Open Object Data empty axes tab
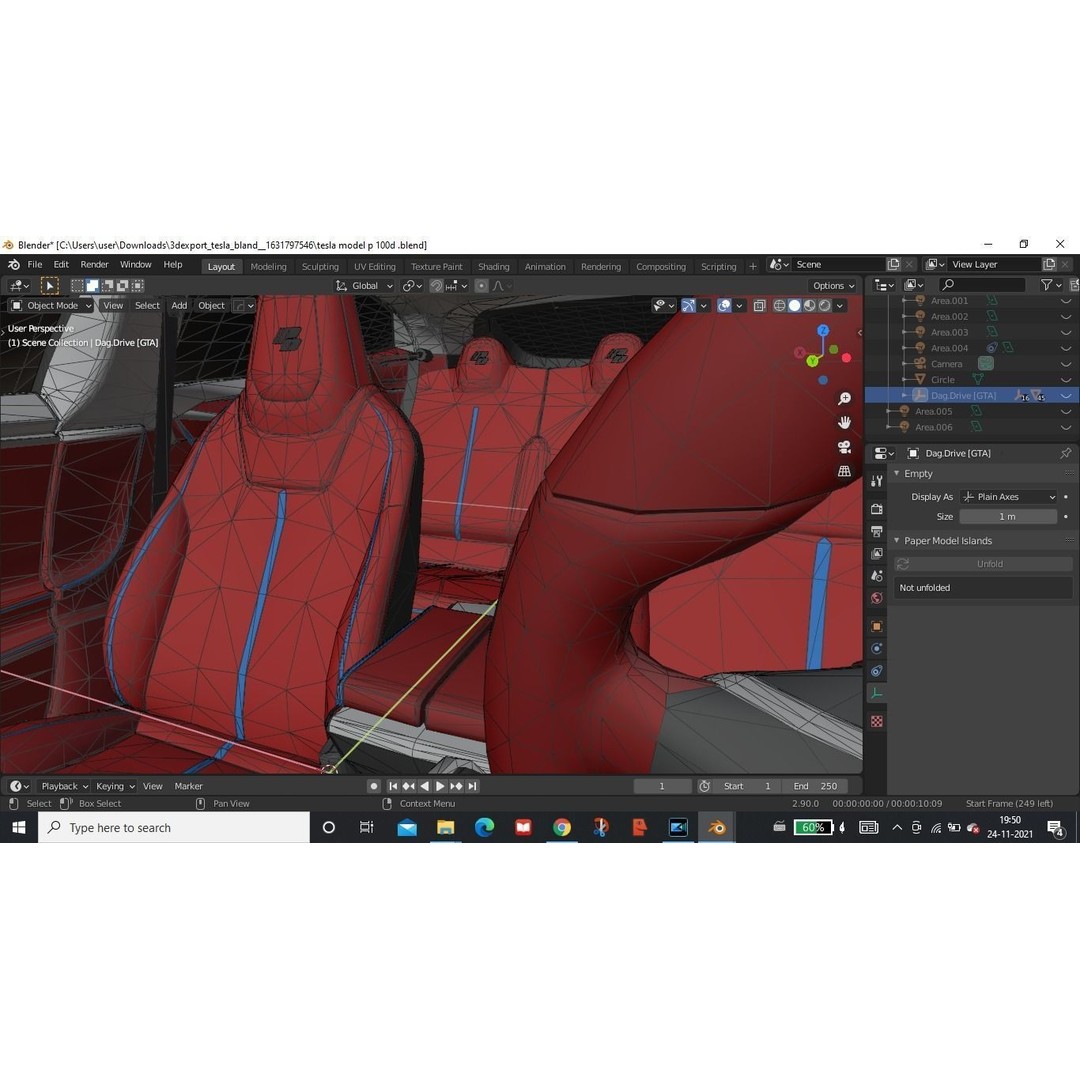This screenshot has height=1080, width=1080. (877, 693)
